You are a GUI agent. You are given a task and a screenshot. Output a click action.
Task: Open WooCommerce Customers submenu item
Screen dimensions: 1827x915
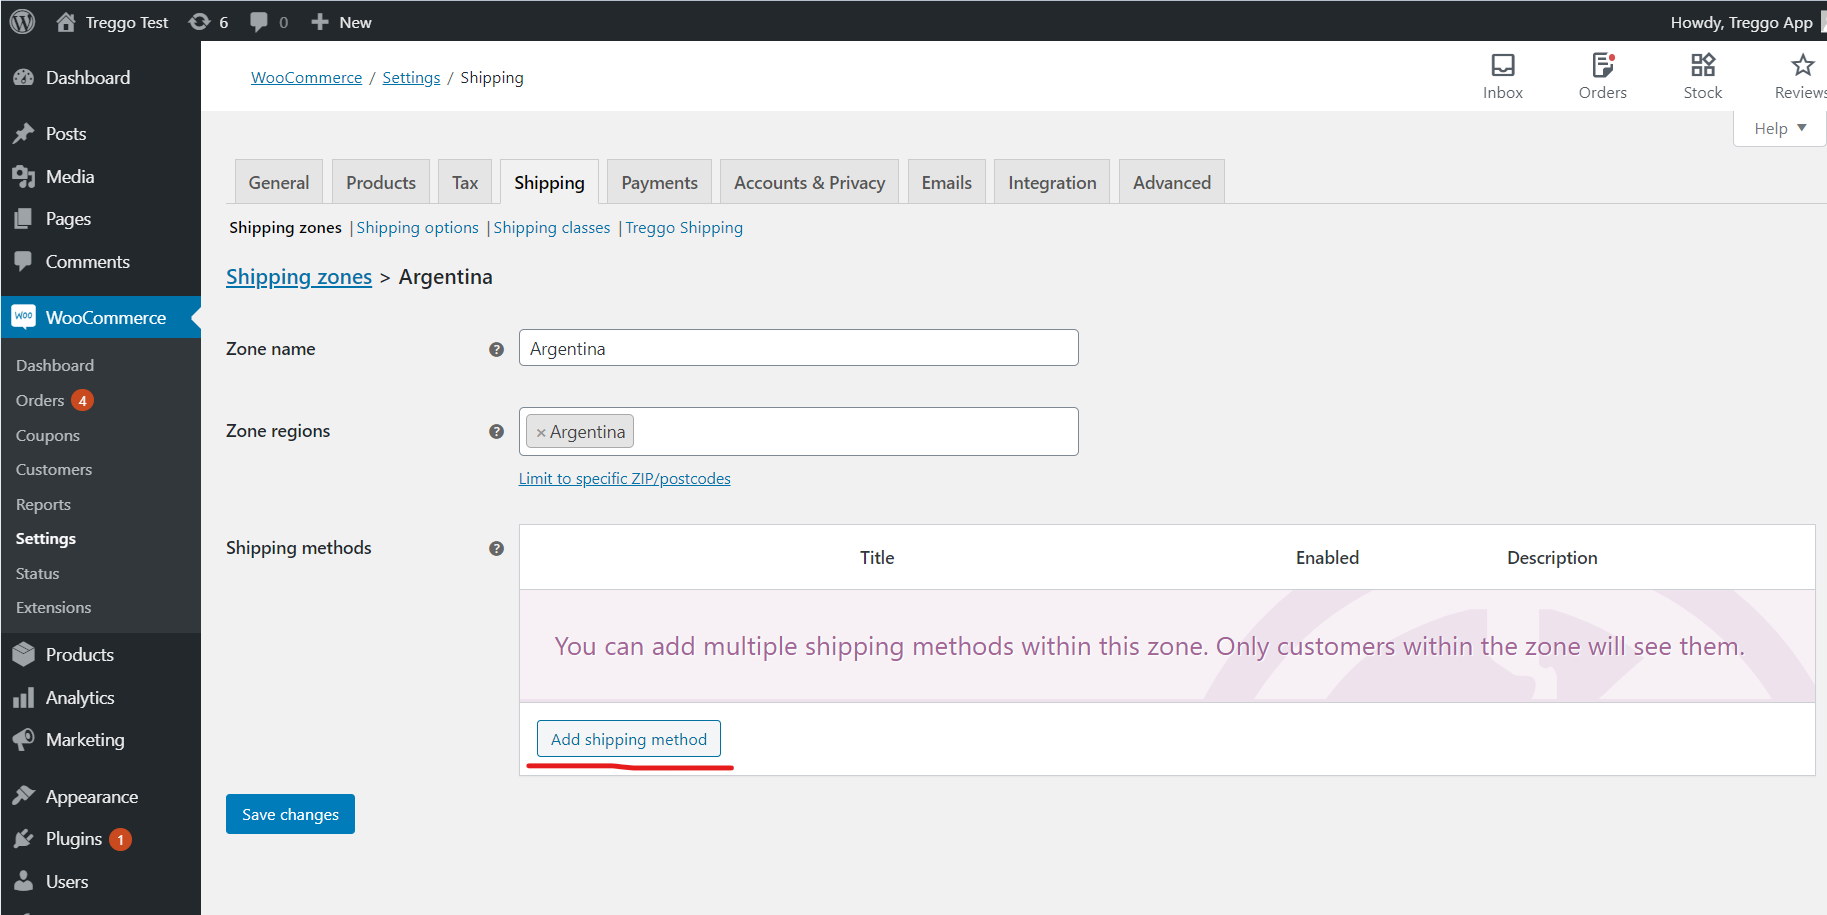(x=54, y=470)
